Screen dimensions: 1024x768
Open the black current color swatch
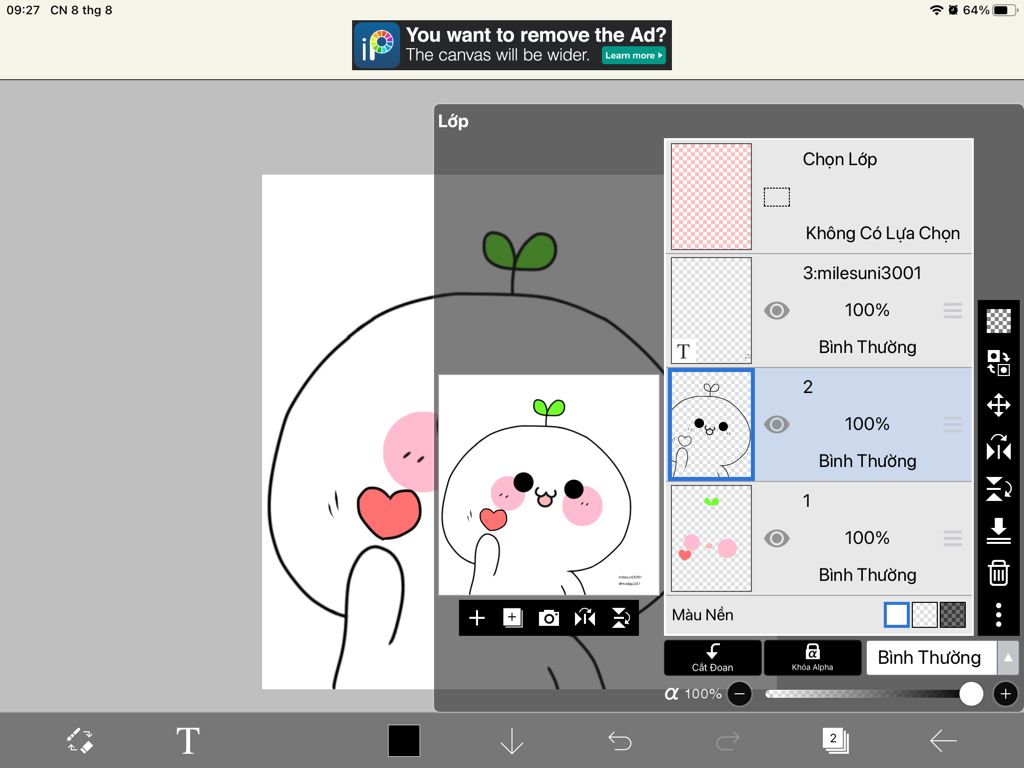tap(404, 741)
